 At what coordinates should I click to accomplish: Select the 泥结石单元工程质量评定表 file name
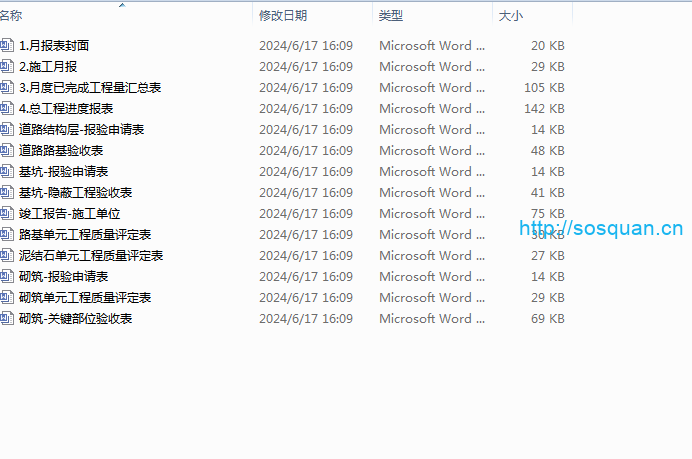(x=90, y=255)
